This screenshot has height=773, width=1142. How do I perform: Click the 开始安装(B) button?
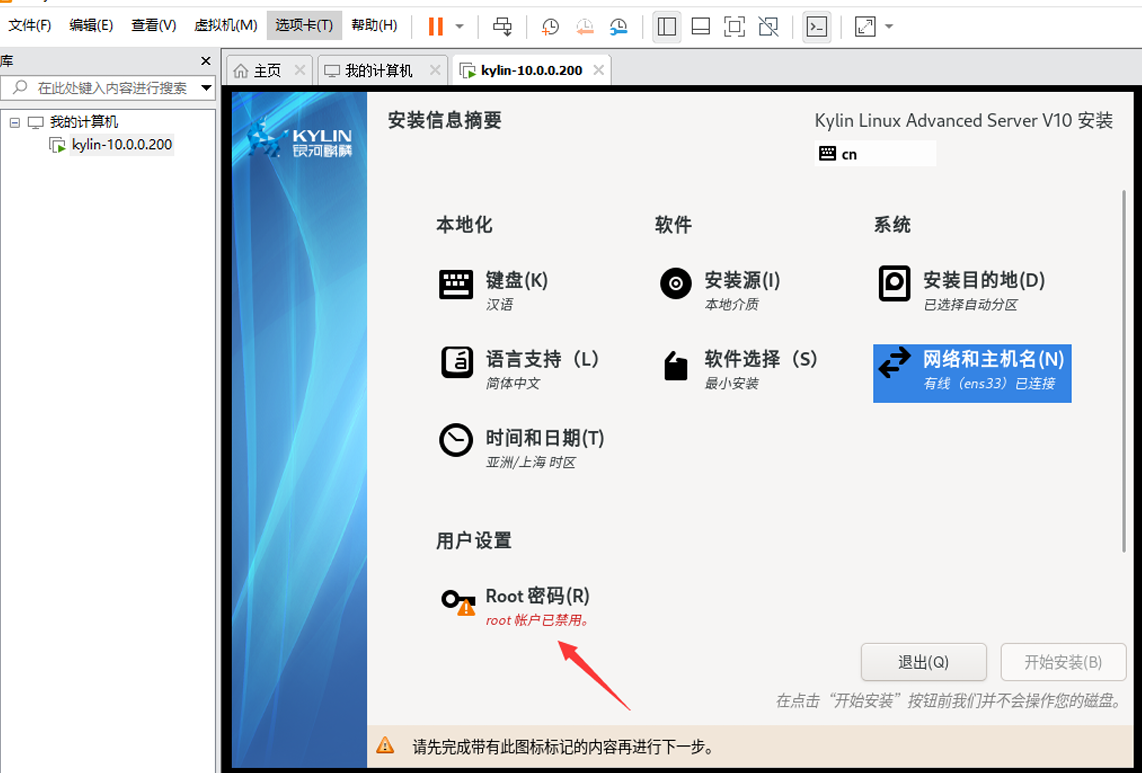(x=1063, y=662)
